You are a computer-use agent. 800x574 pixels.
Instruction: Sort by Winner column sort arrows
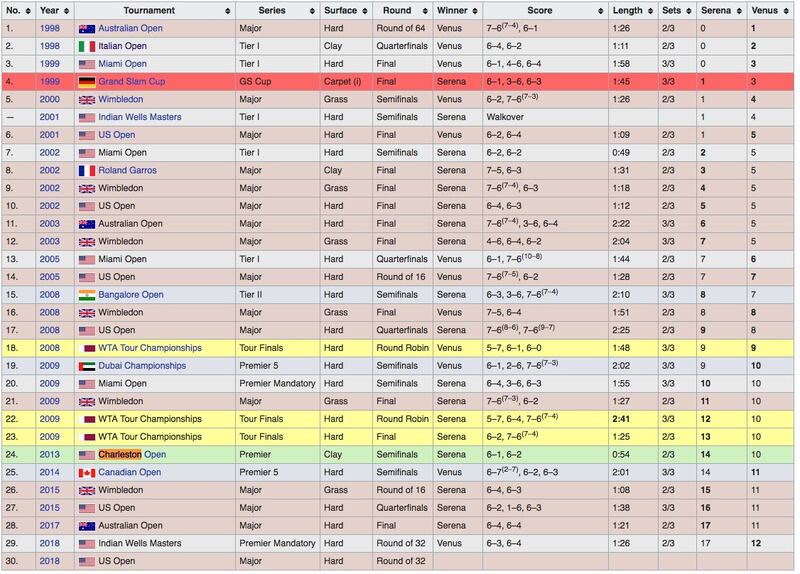(475, 11)
